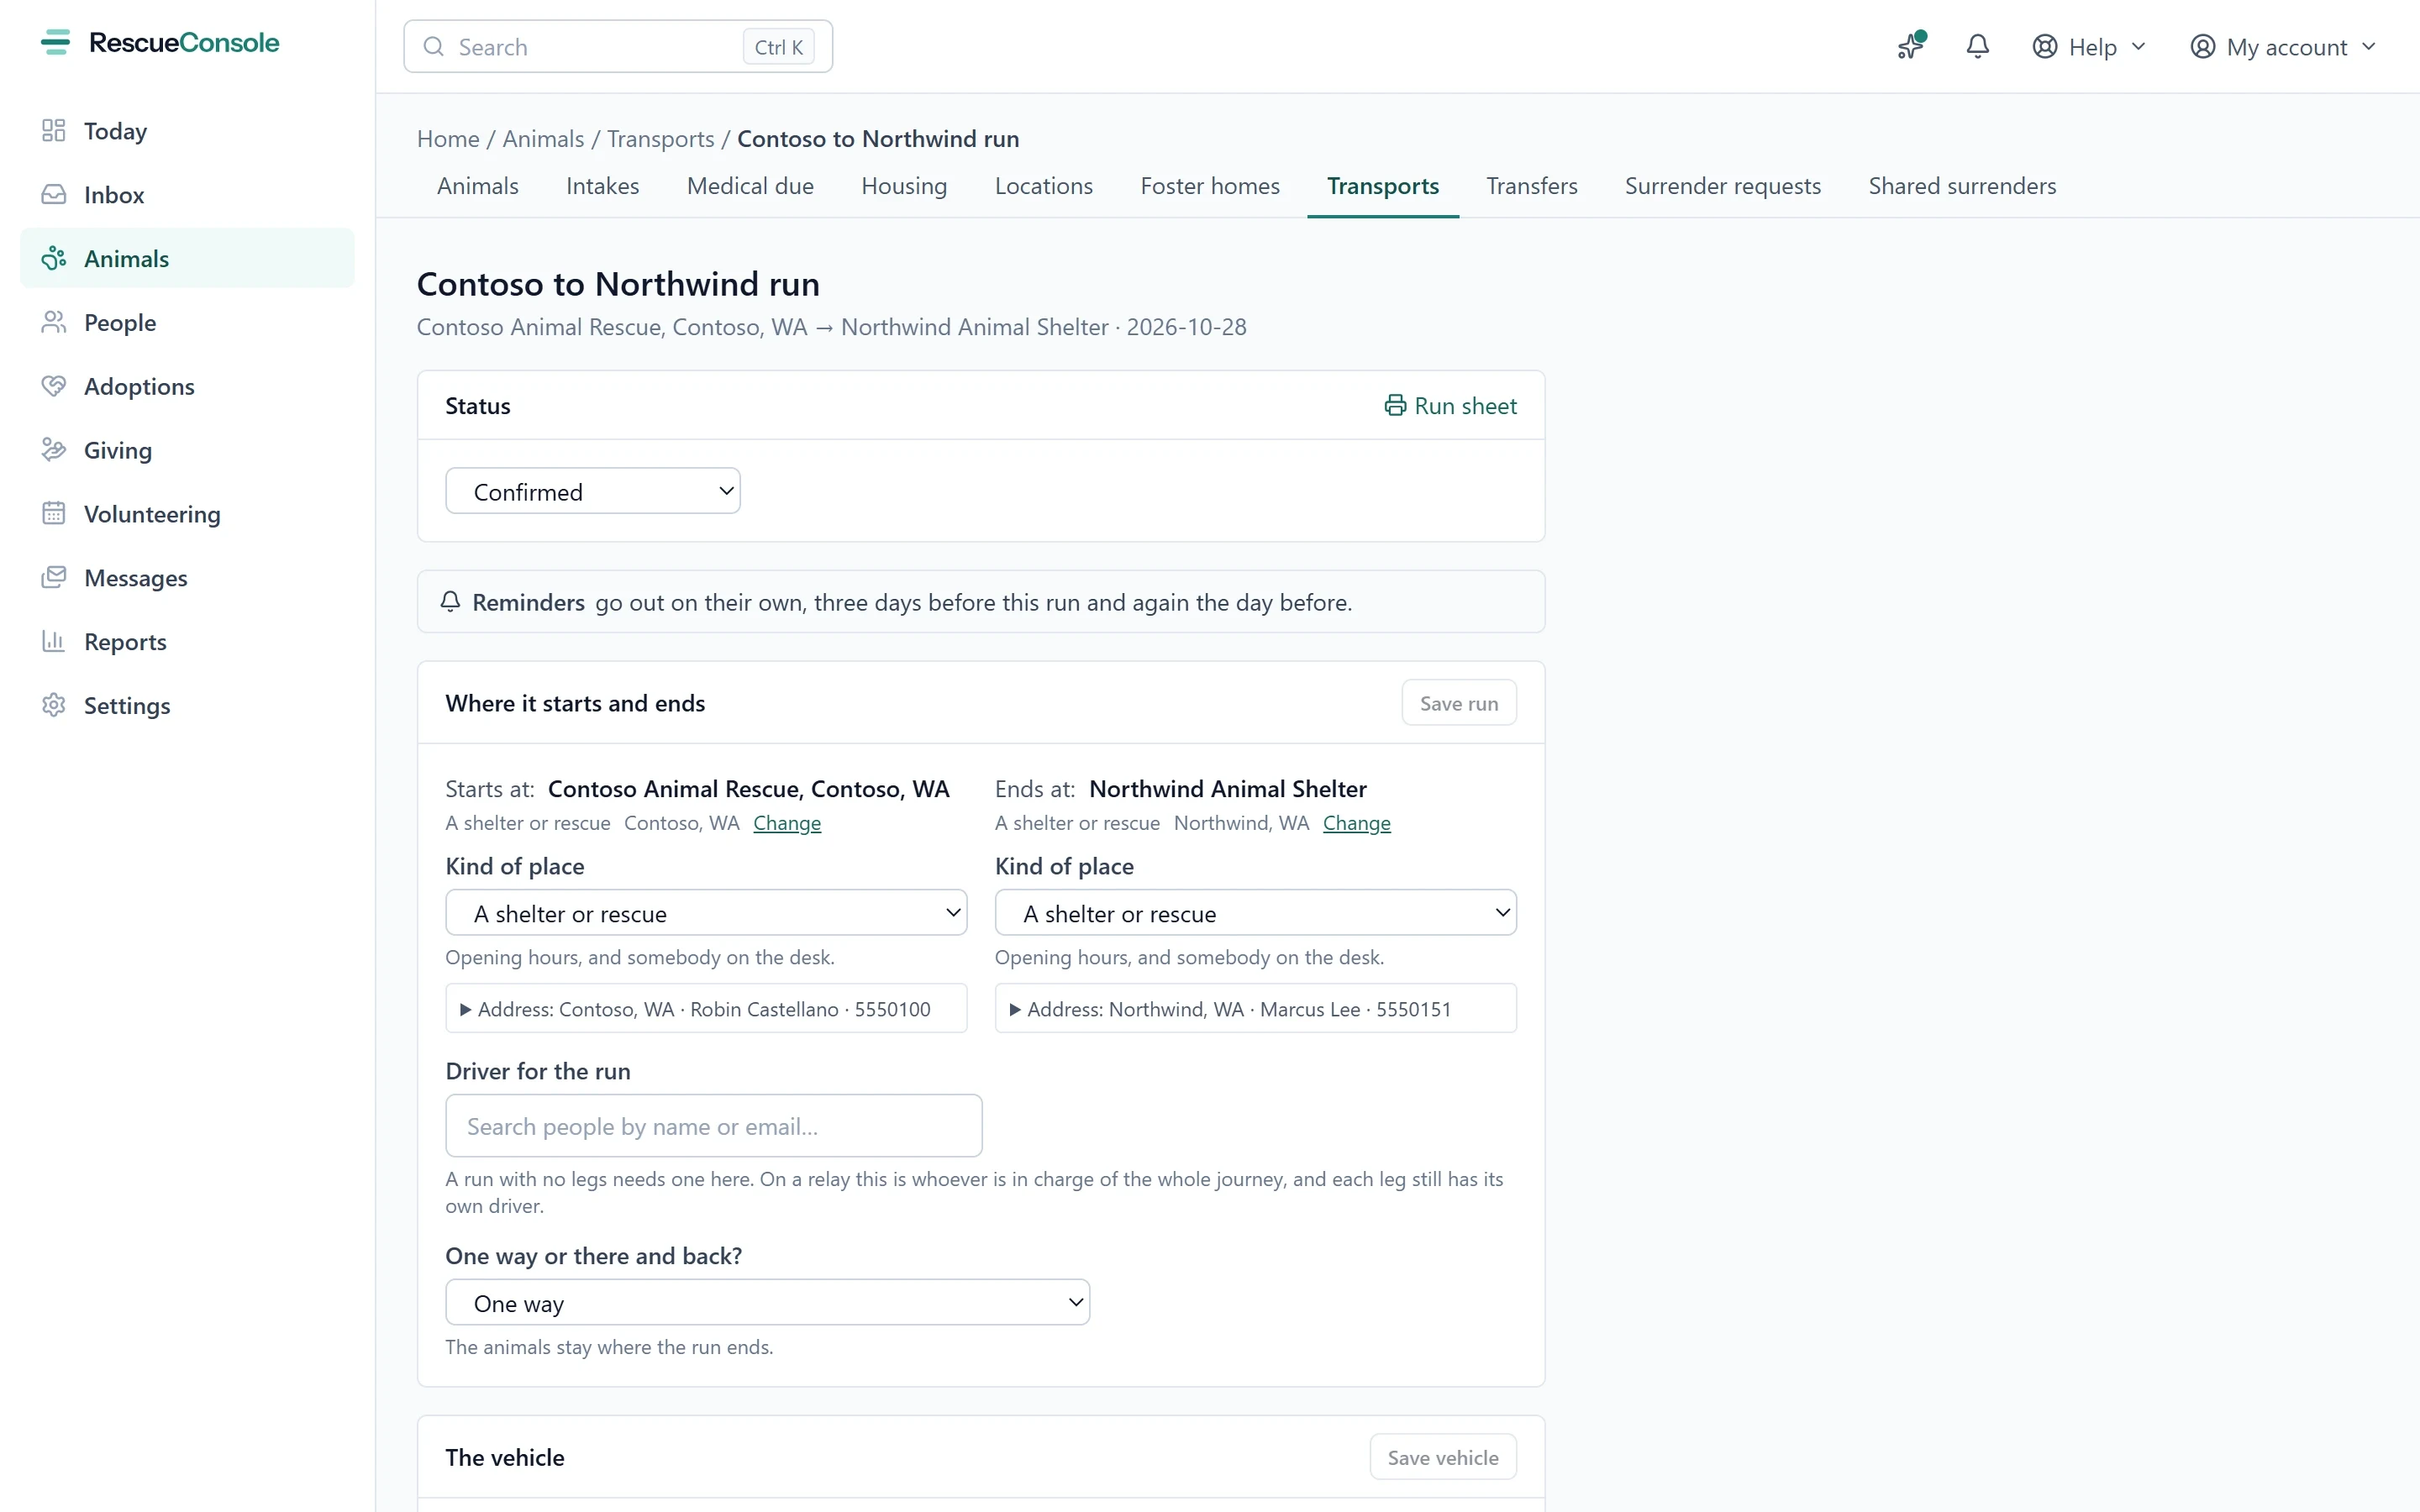Open the starting Kind of place dropdown
This screenshot has width=2420, height=1512.
pos(706,913)
